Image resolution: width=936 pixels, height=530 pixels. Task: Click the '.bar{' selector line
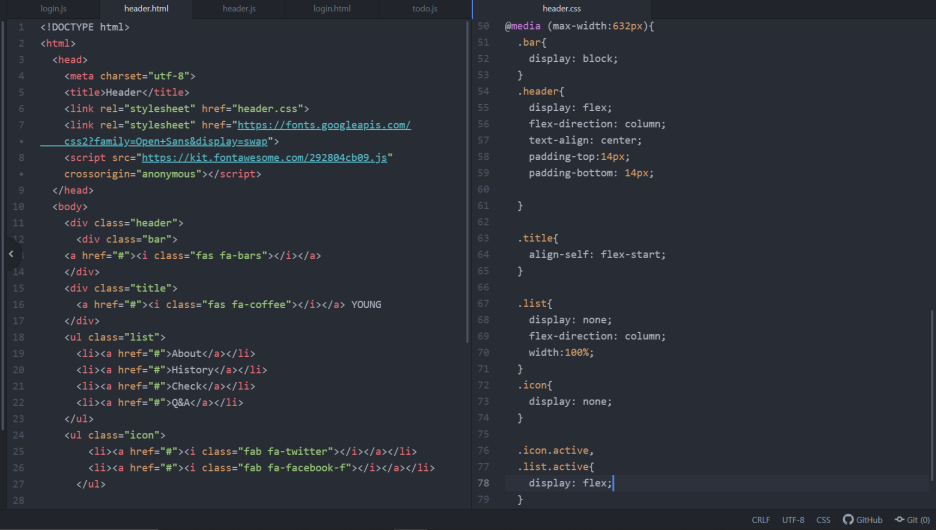[x=531, y=42]
